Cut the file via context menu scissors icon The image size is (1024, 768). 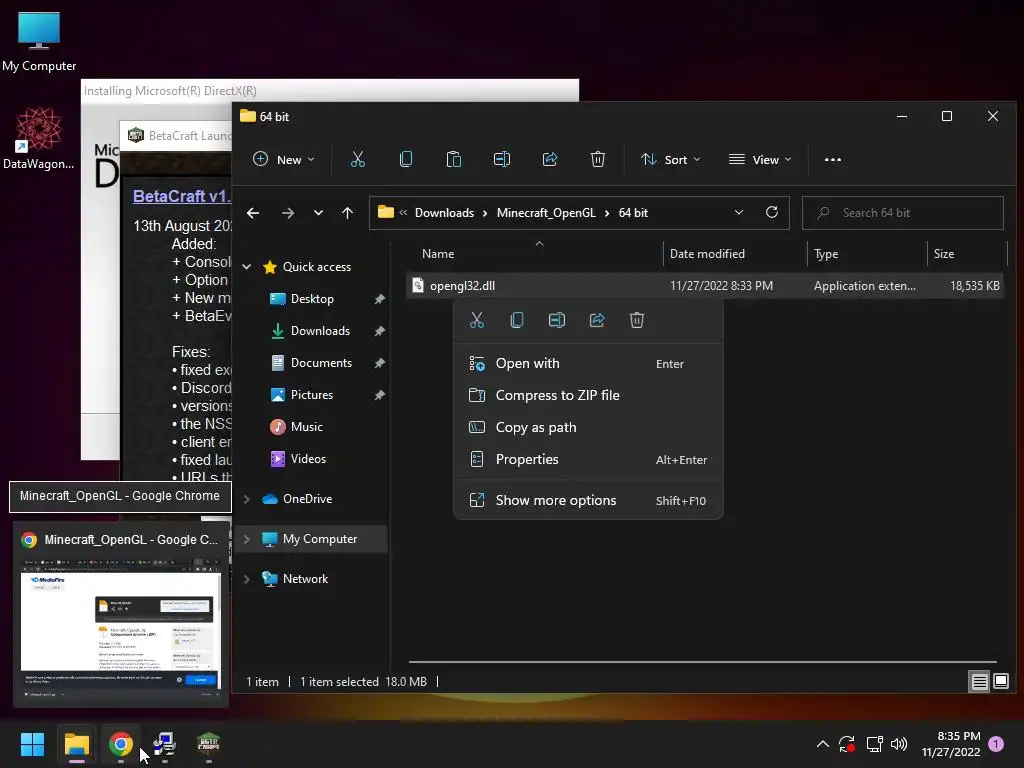pyautogui.click(x=477, y=320)
